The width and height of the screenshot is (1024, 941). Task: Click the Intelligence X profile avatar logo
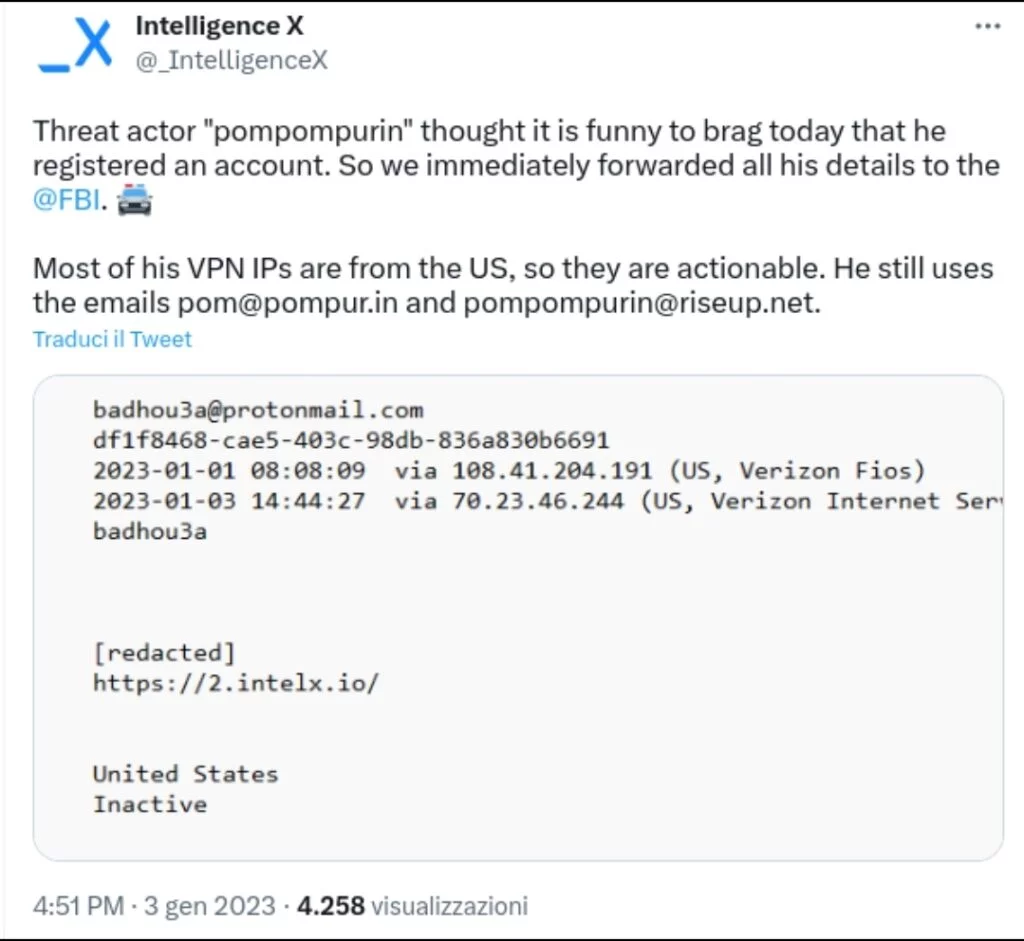point(75,46)
